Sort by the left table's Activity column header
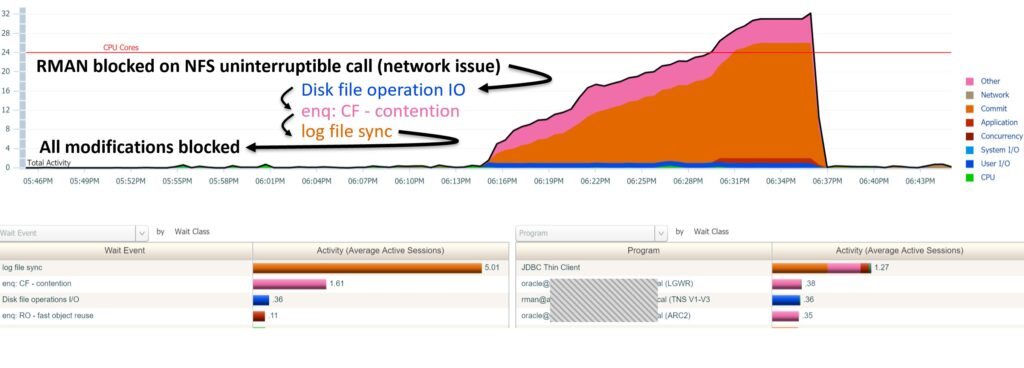The image size is (1024, 368). [x=380, y=251]
